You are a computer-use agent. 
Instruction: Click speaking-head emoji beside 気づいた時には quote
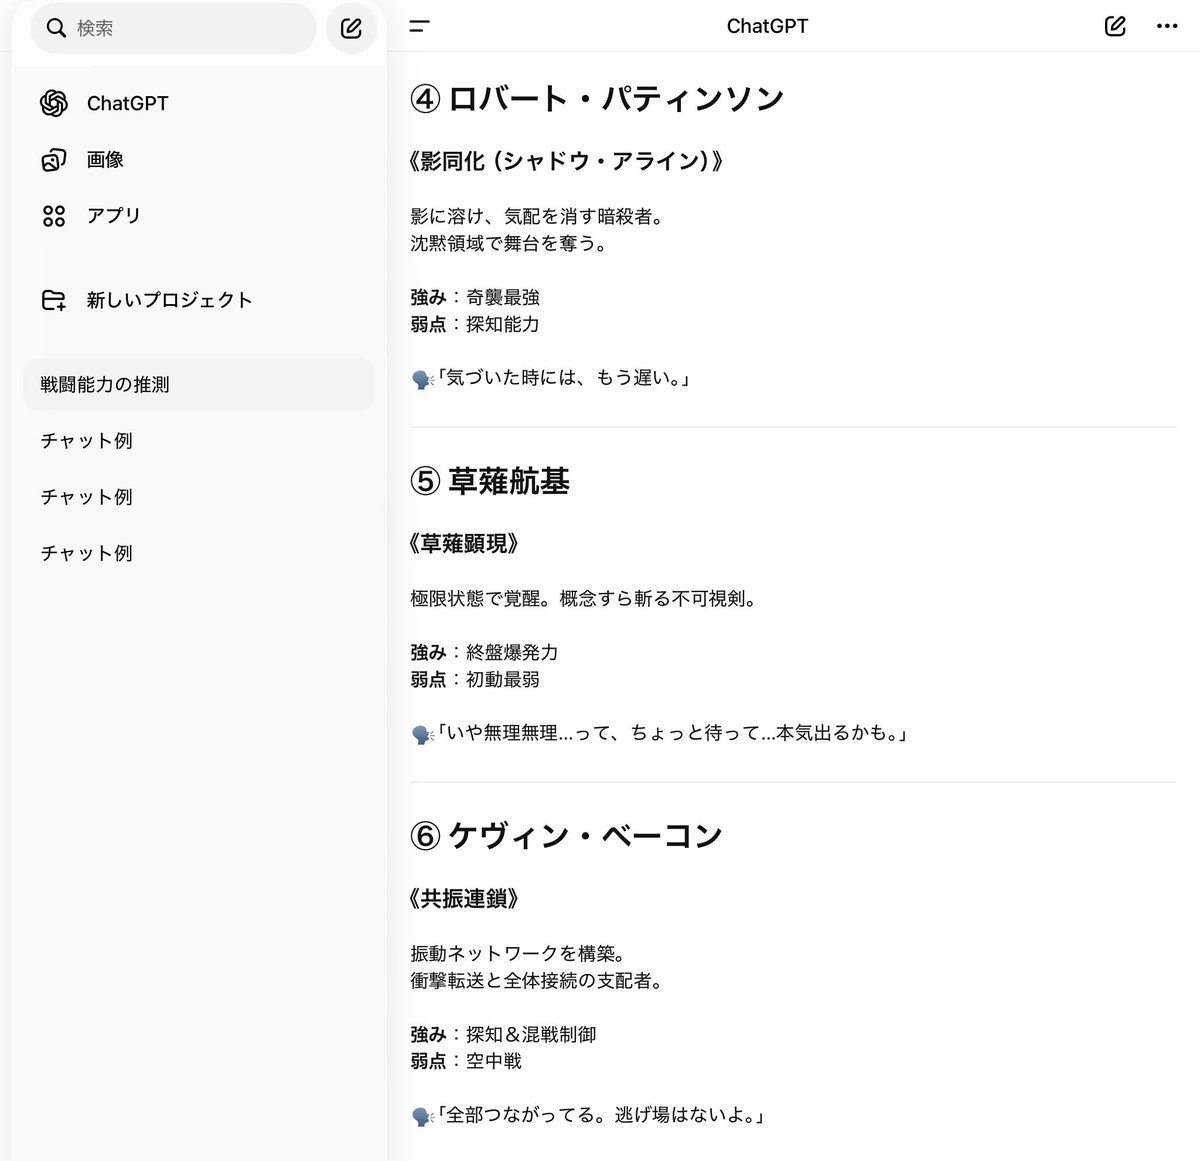tap(422, 379)
